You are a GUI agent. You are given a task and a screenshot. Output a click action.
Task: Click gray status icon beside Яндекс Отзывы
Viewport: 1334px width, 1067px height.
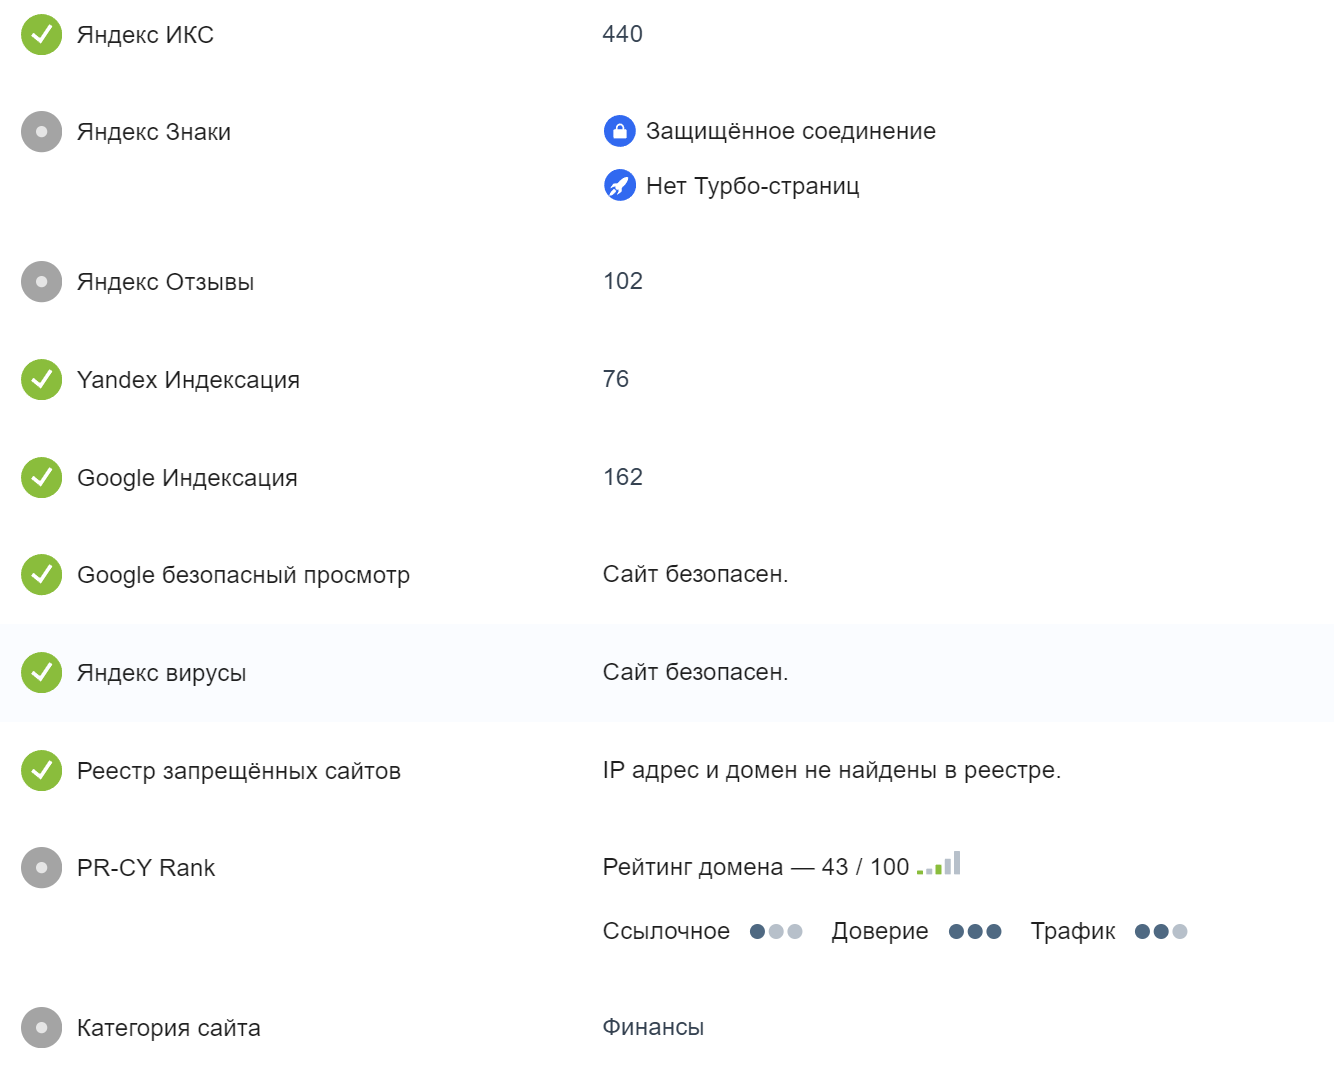click(41, 282)
